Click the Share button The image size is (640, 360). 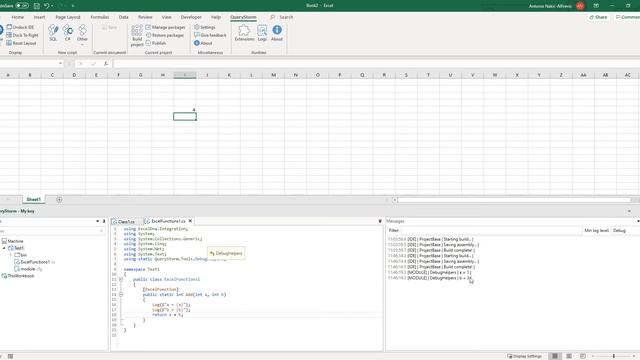[x=598, y=17]
